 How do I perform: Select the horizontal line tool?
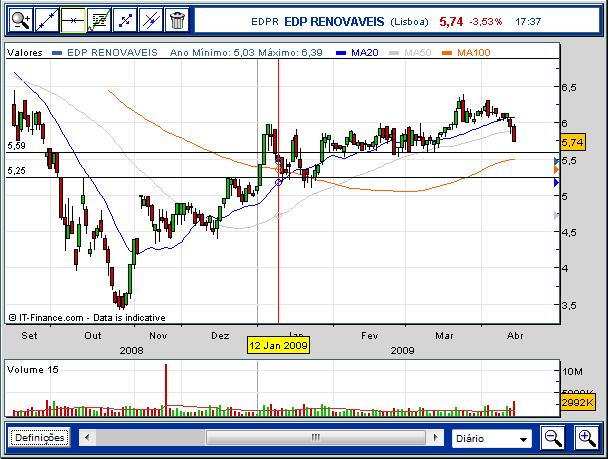pos(73,20)
